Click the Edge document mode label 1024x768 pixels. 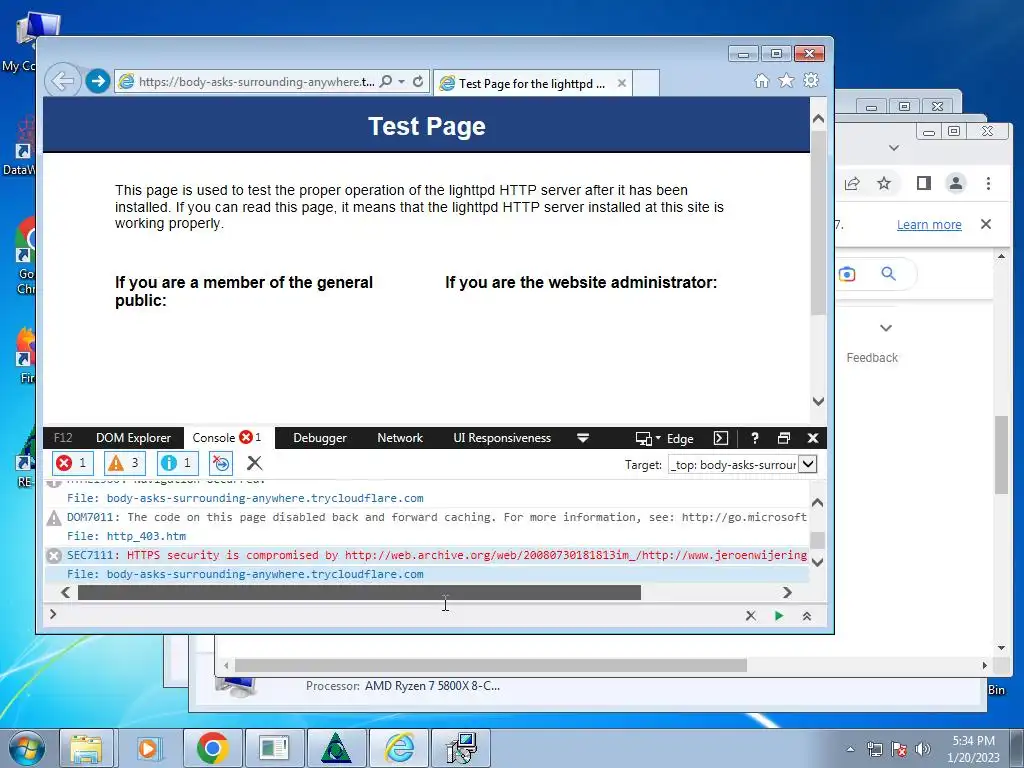tap(680, 439)
